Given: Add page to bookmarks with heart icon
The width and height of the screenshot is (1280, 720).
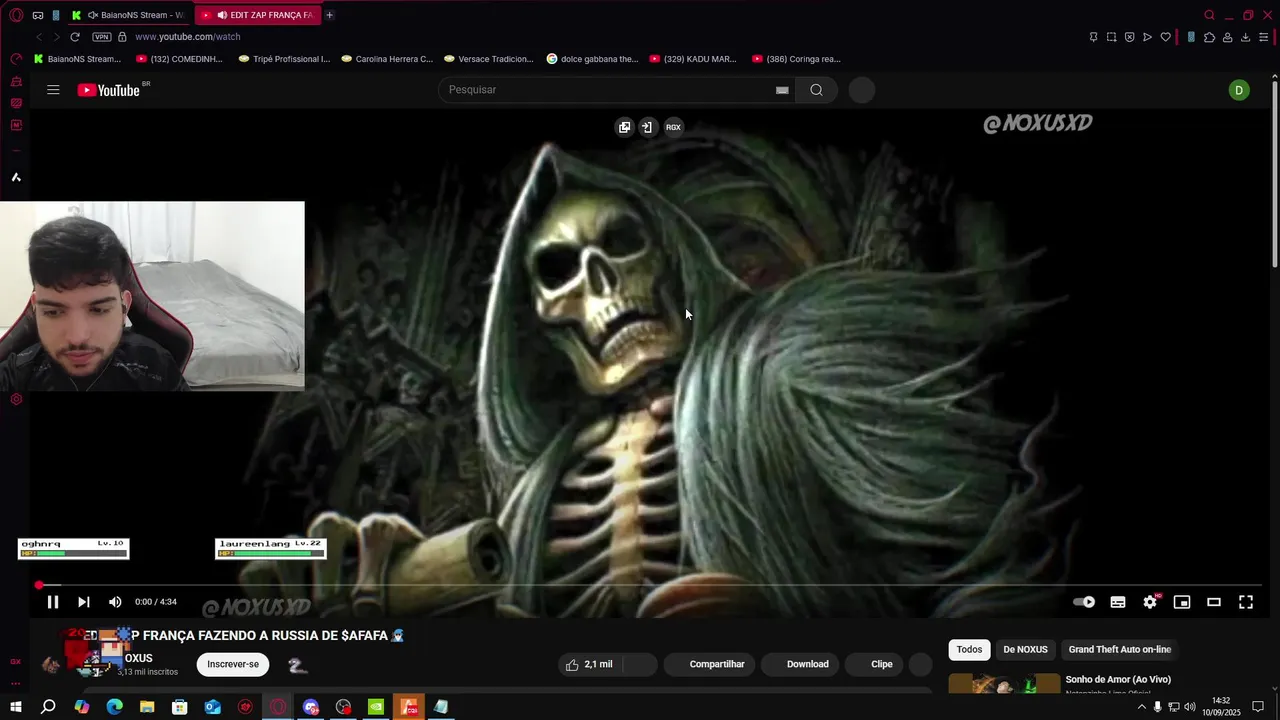Looking at the screenshot, I should point(1165,37).
